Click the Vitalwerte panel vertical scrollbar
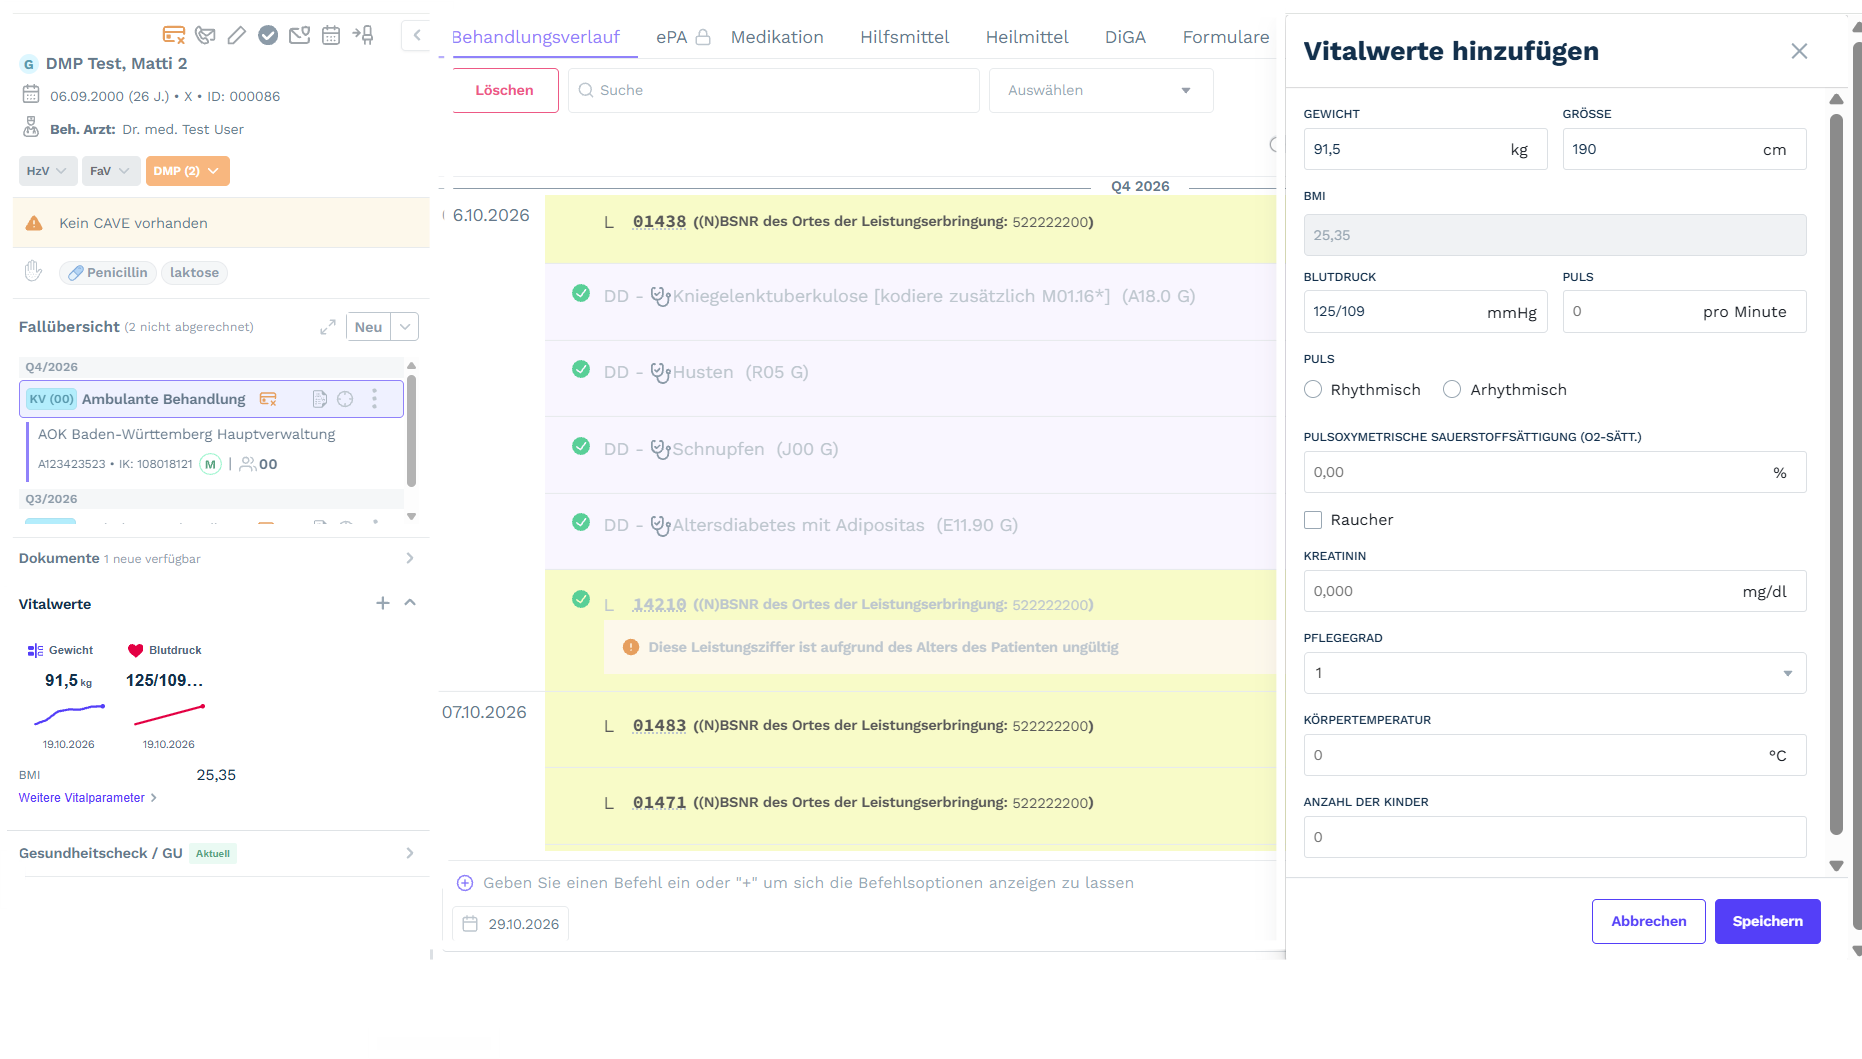 (1836, 475)
